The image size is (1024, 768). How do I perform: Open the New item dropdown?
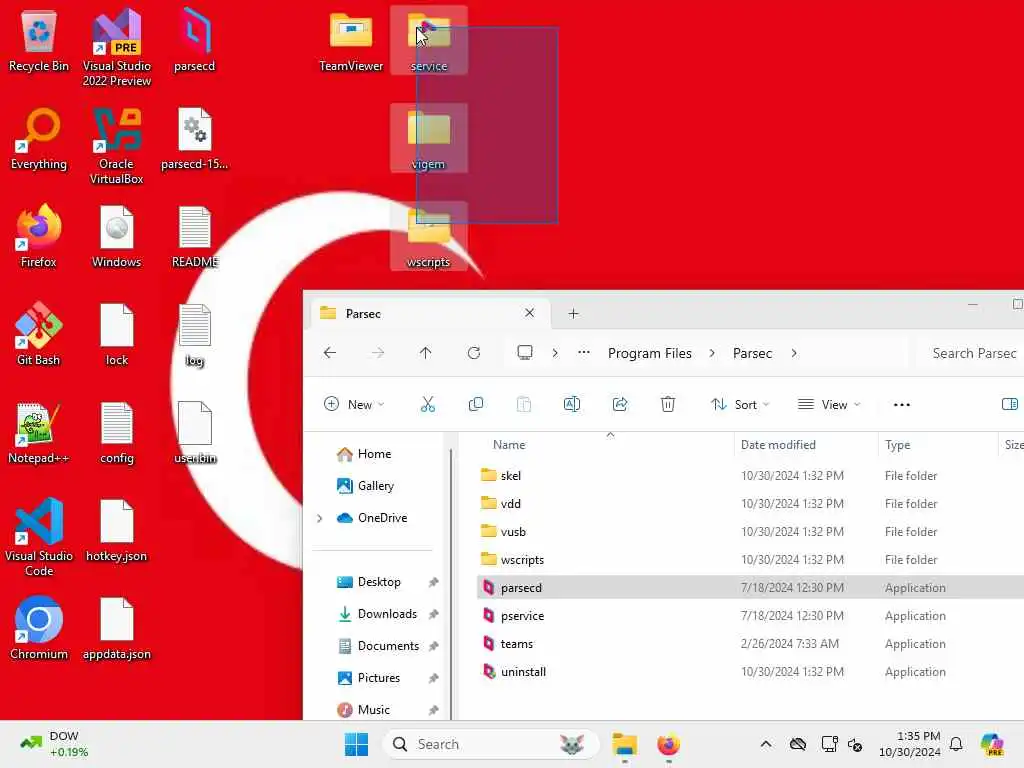tap(354, 404)
